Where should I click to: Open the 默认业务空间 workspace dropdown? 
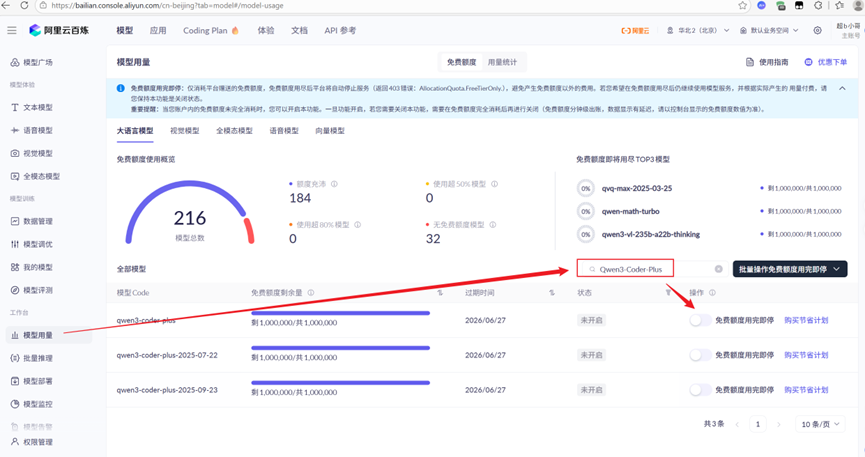(x=769, y=30)
